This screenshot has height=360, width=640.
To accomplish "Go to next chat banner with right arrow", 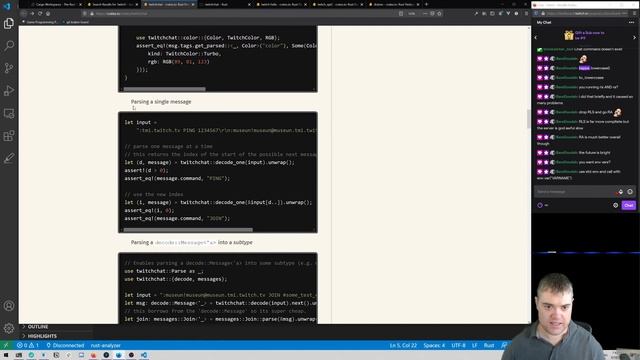I will pyautogui.click(x=634, y=37).
